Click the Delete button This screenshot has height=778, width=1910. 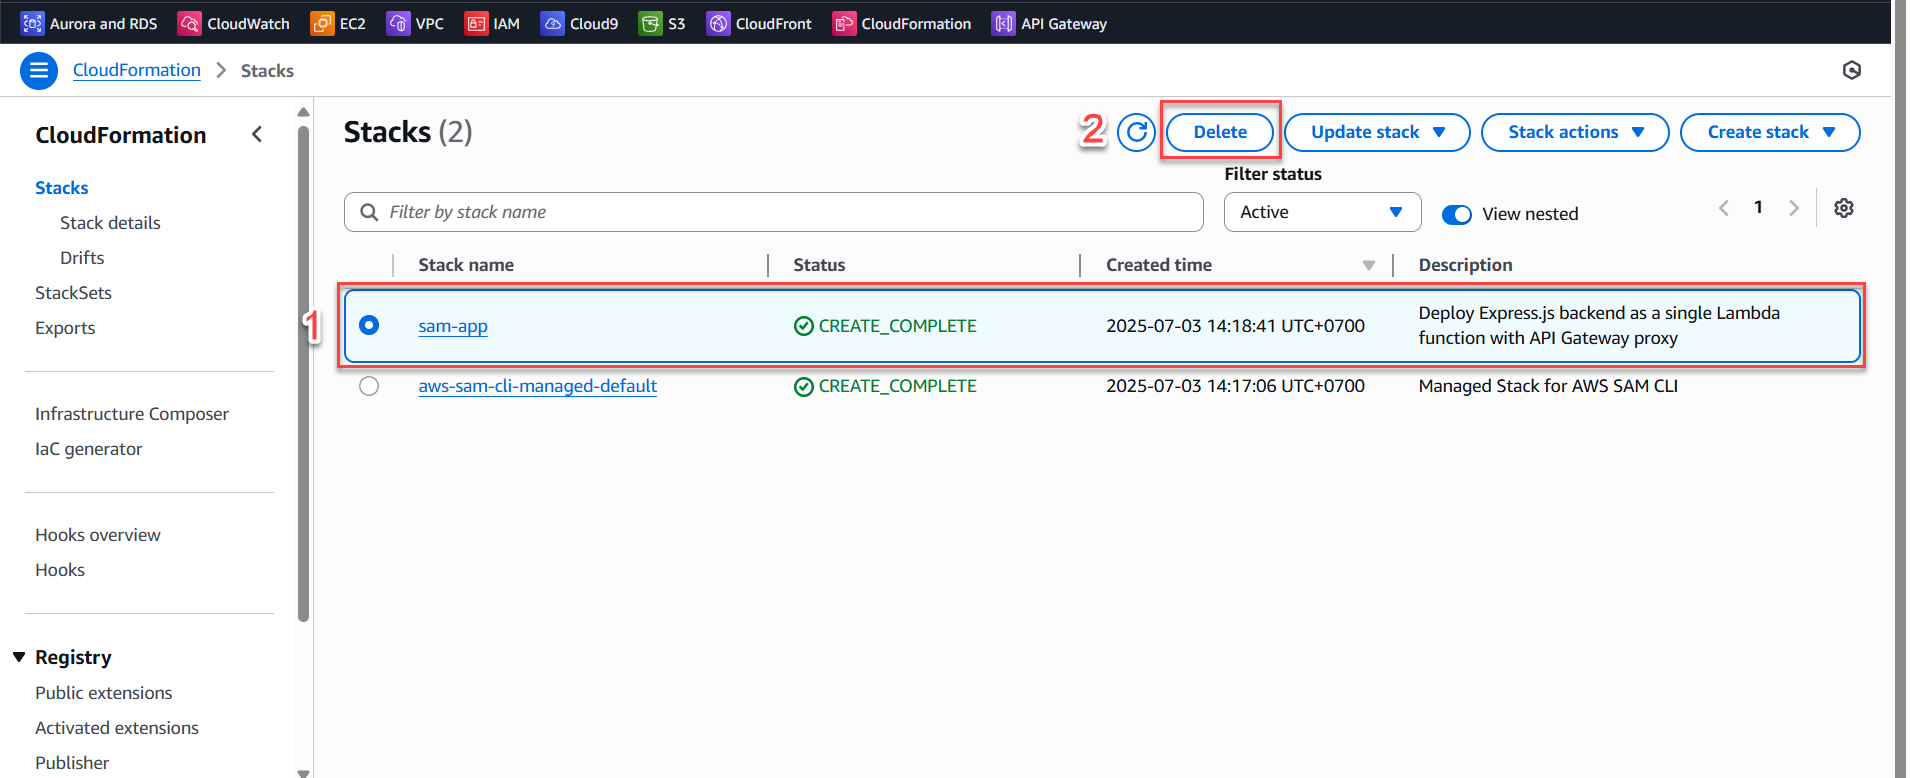pyautogui.click(x=1220, y=132)
